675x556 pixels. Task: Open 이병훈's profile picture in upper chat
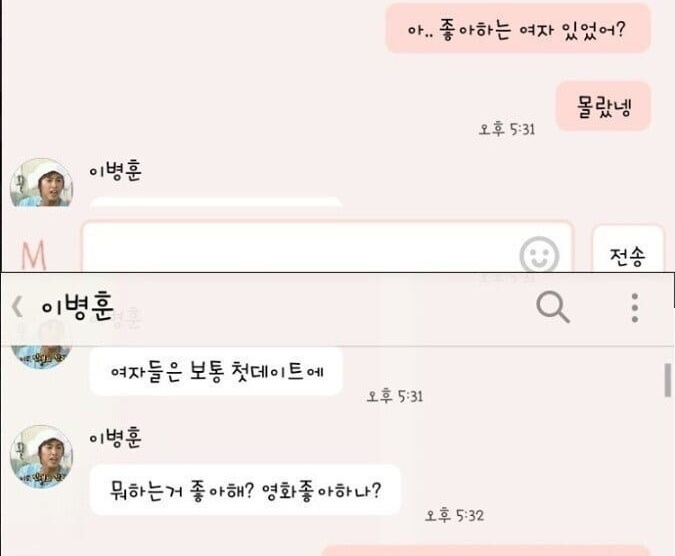[x=41, y=183]
